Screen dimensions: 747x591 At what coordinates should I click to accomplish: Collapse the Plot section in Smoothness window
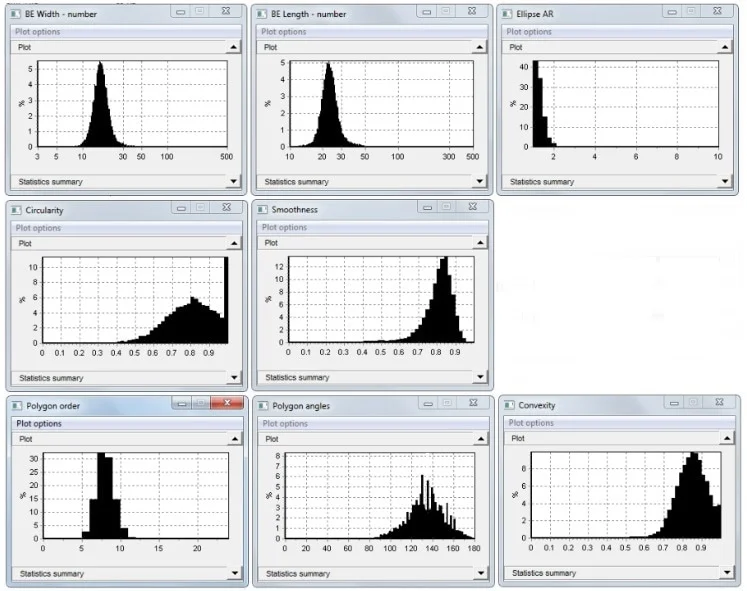pyautogui.click(x=479, y=243)
